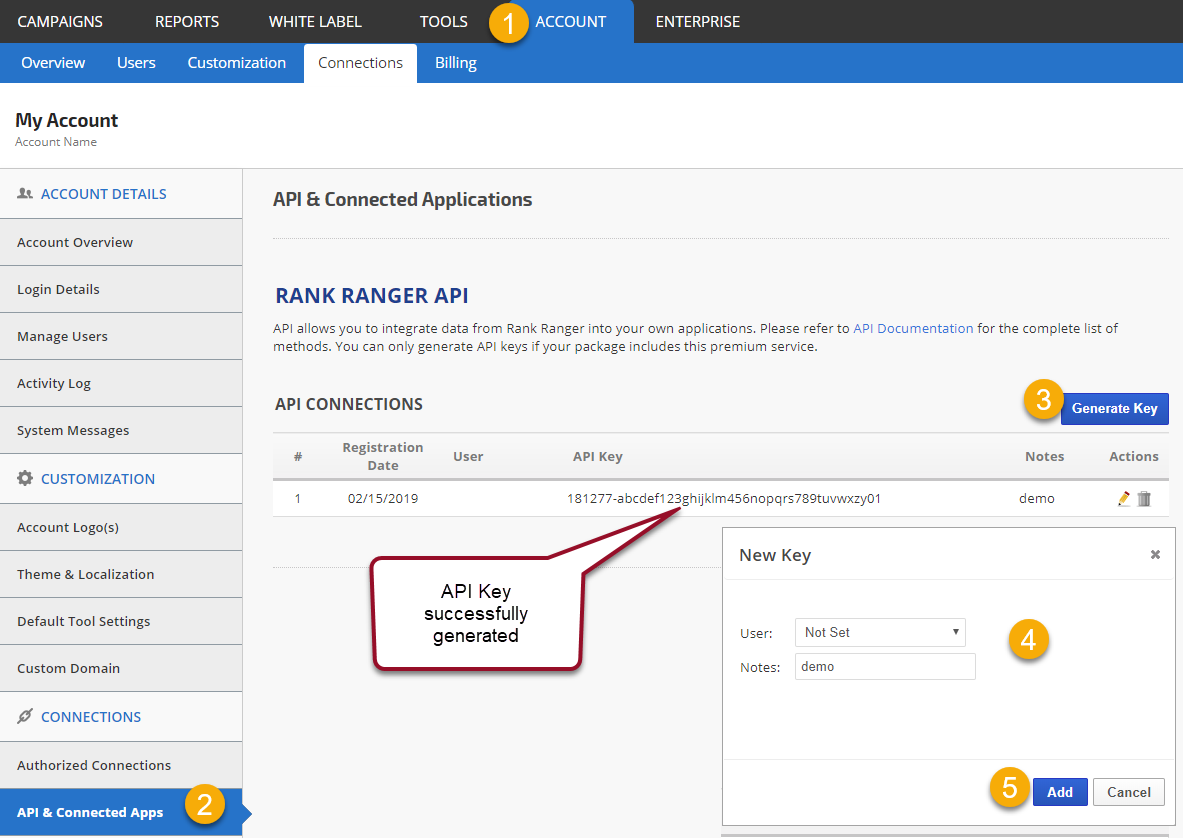Open Activity Log from the sidebar

point(54,383)
